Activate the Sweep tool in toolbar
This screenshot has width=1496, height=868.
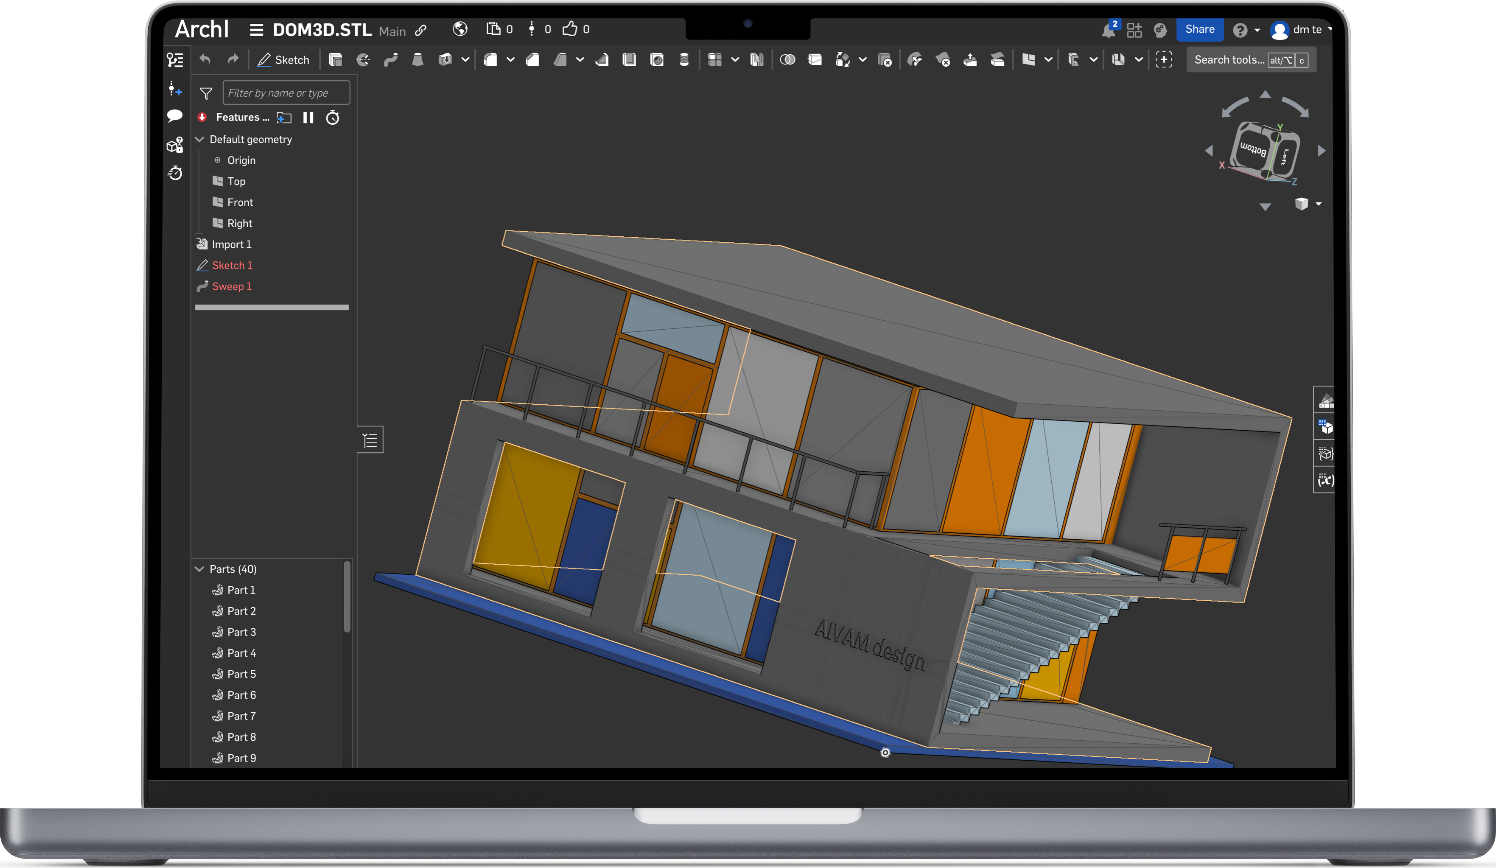[391, 60]
